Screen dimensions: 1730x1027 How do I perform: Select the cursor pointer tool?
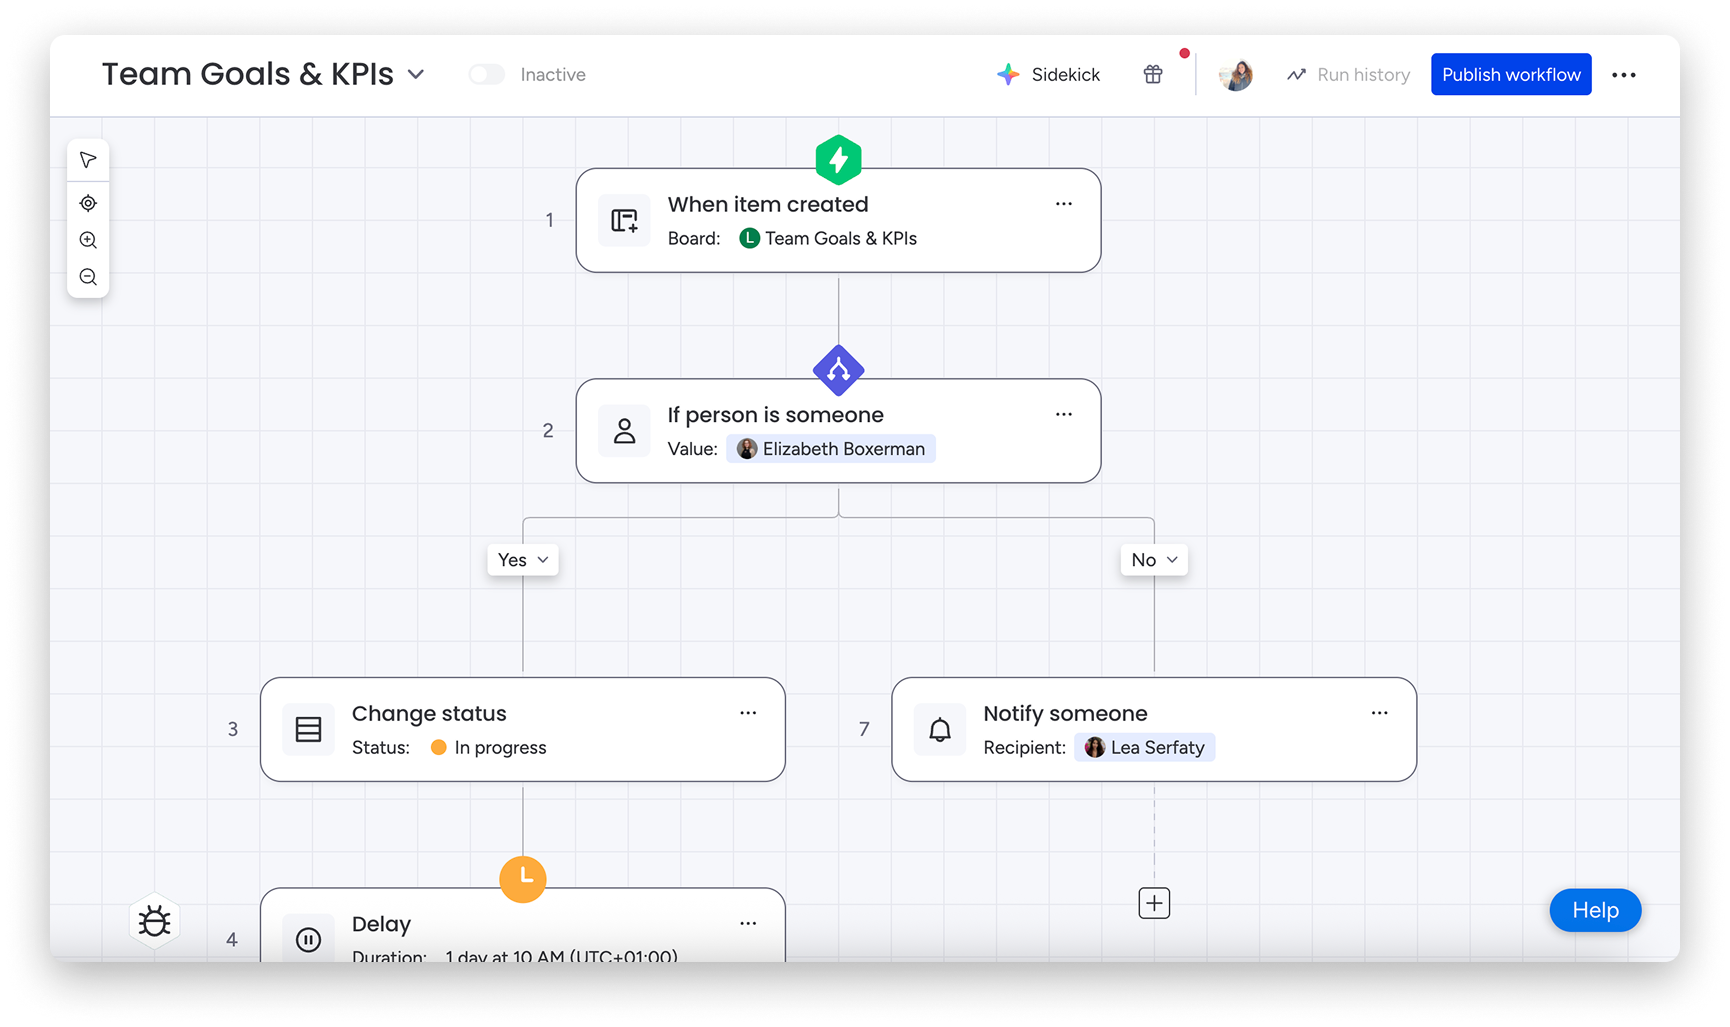[88, 160]
